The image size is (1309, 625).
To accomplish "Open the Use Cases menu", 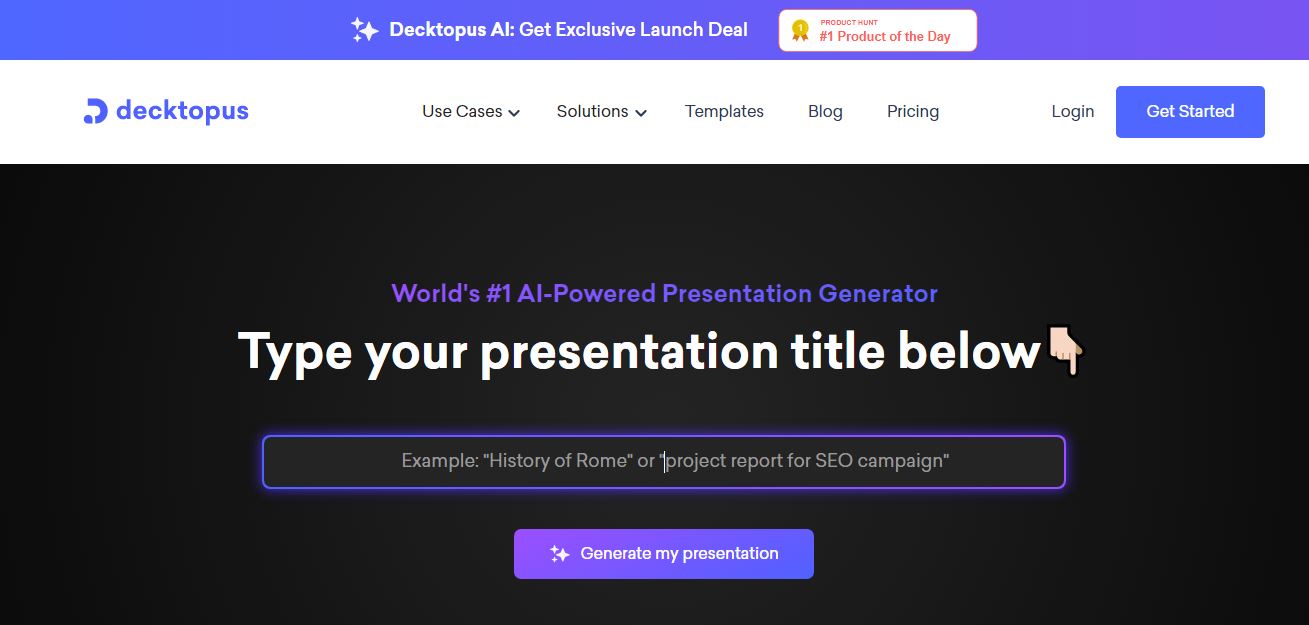I will 462,112.
